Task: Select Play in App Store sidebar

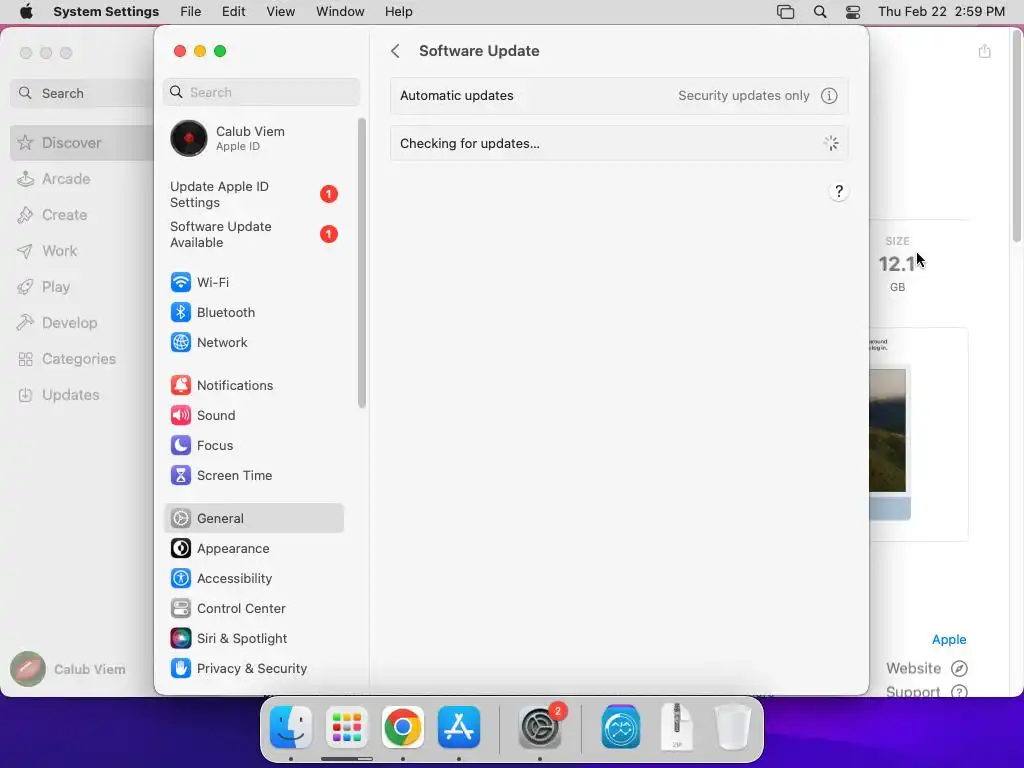Action: [82, 287]
